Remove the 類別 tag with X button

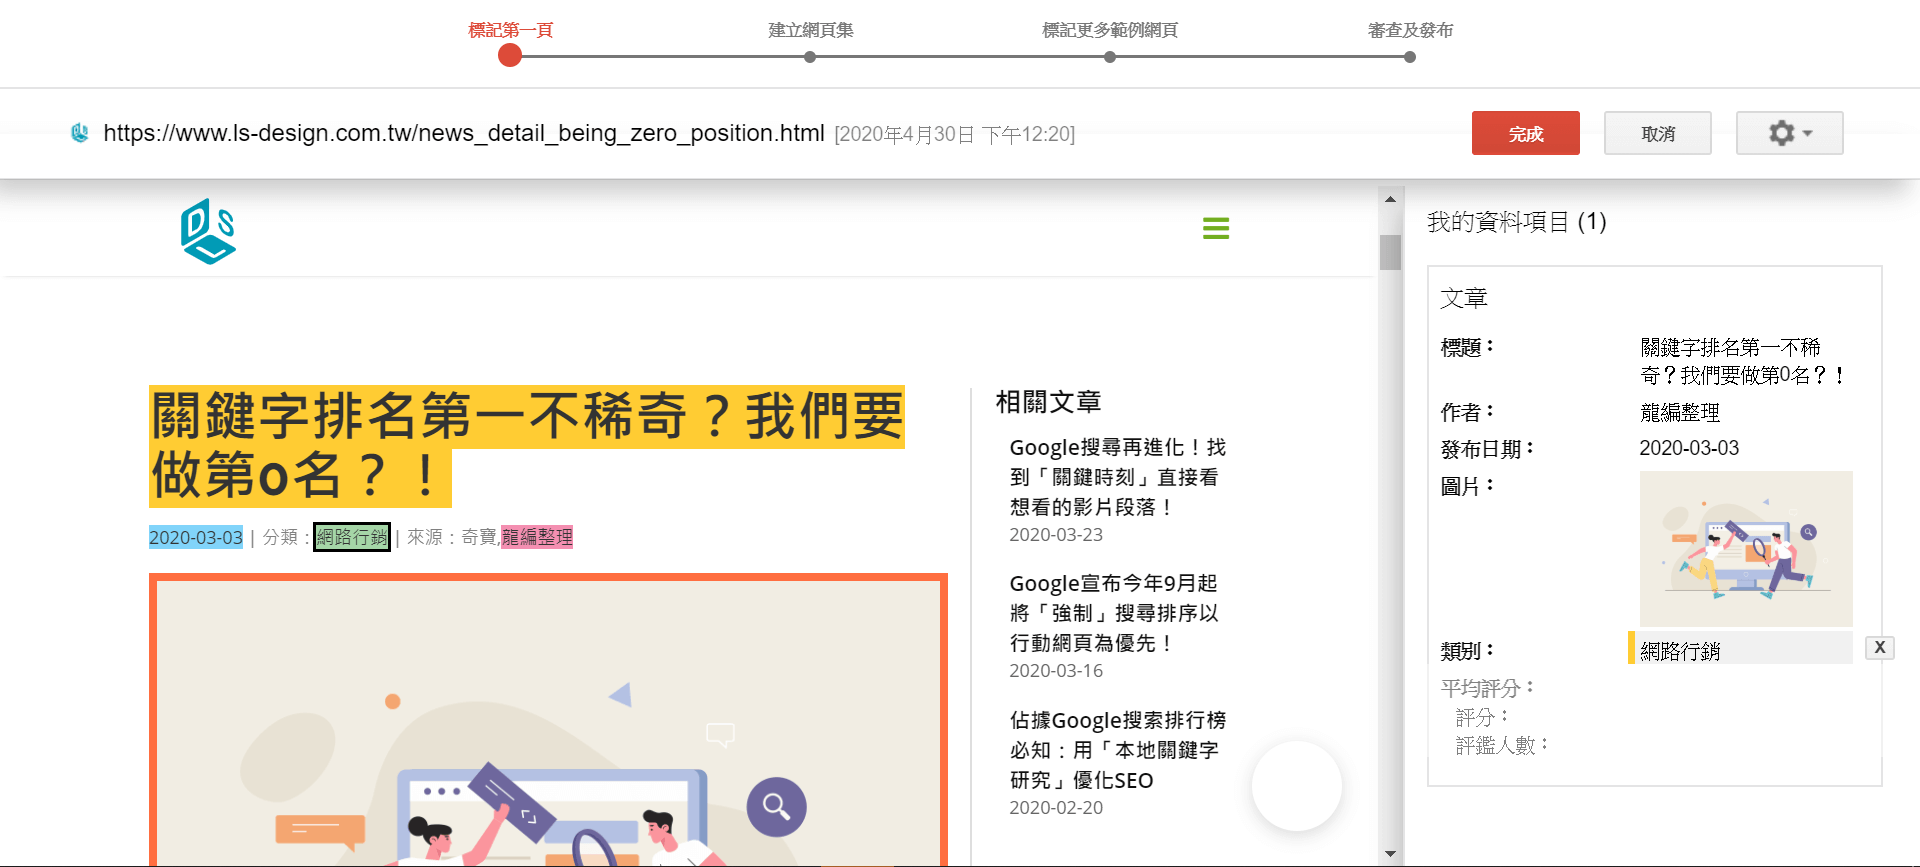[x=1880, y=648]
